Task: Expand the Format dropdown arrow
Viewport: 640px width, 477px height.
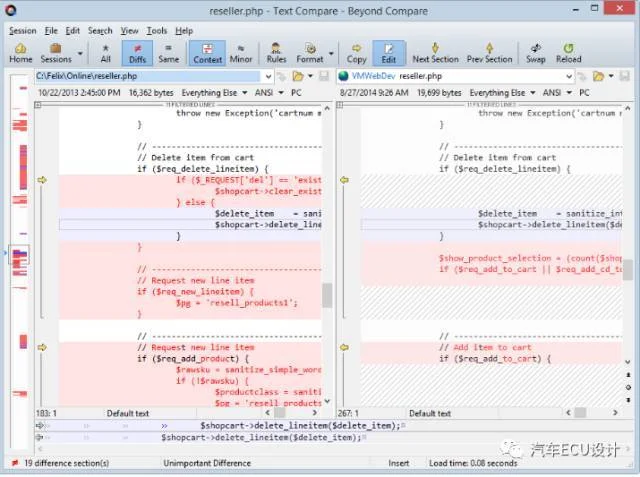Action: (x=331, y=53)
